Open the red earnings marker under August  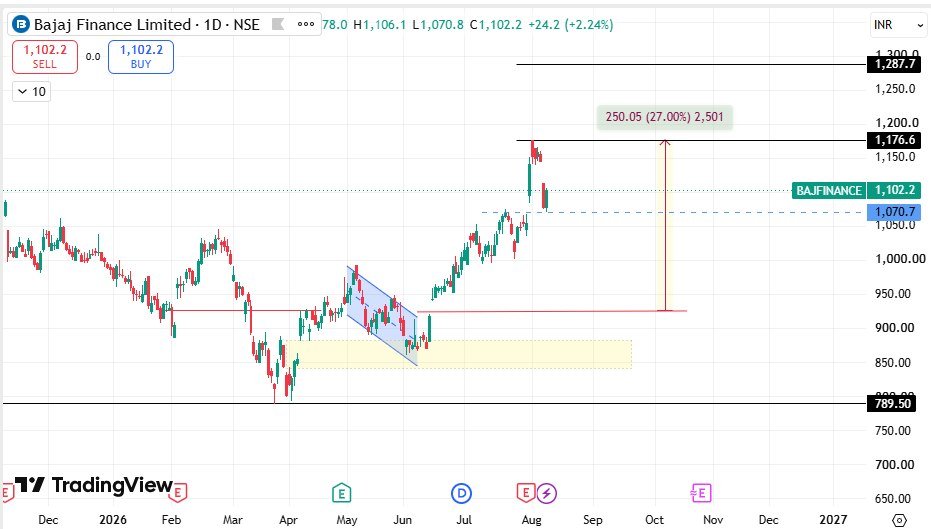(x=526, y=493)
